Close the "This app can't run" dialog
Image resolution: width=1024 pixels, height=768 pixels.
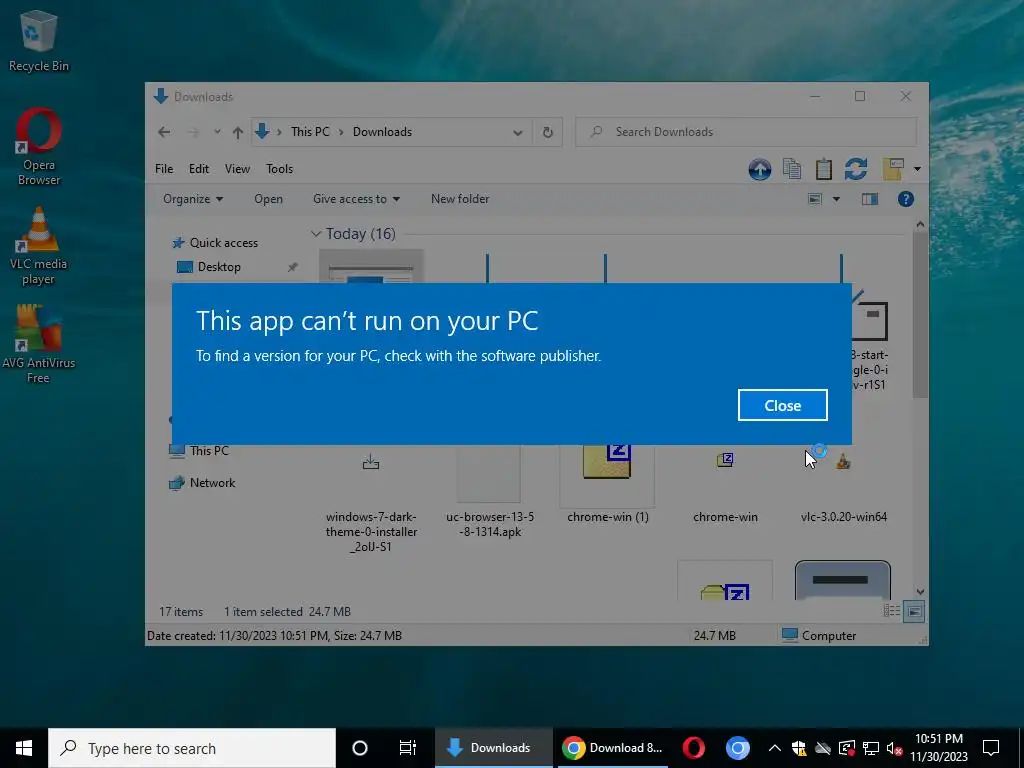click(782, 406)
